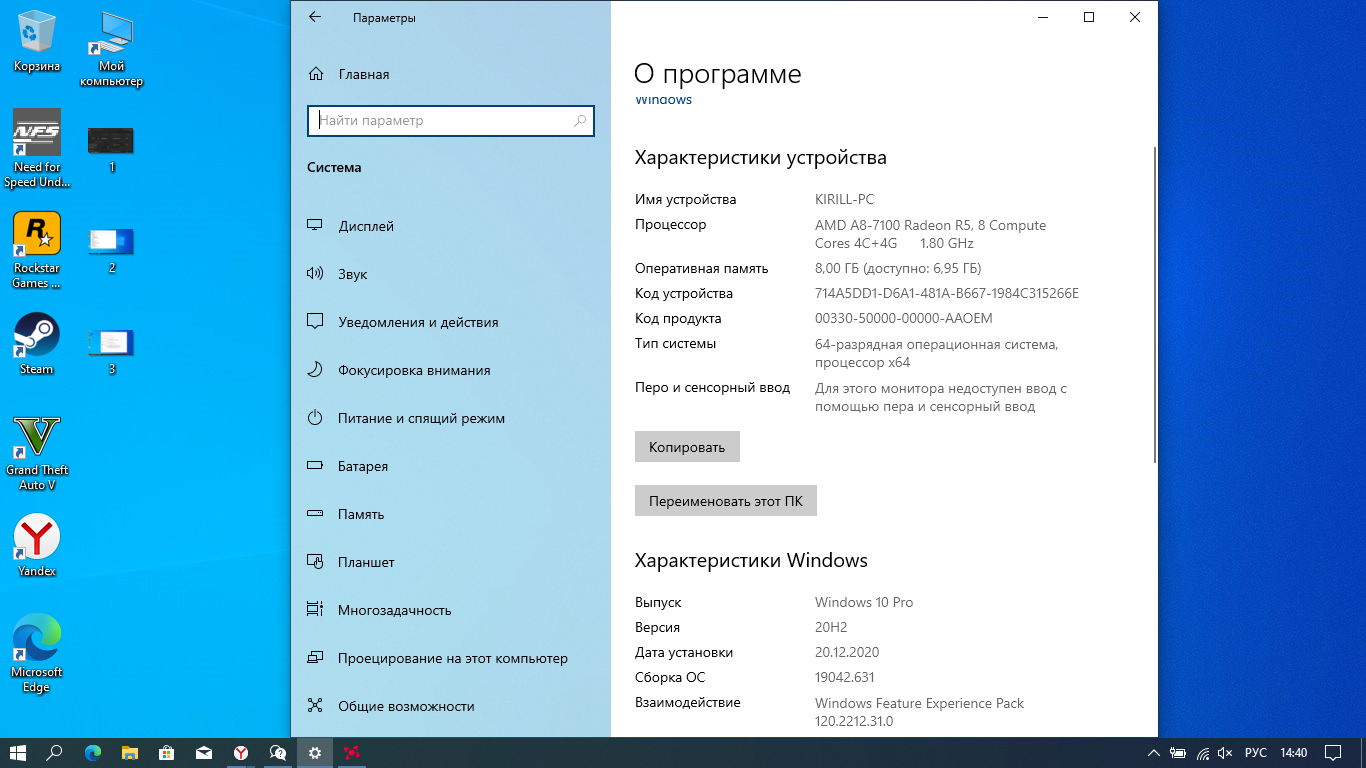Open Фокусировка внимания section
The width and height of the screenshot is (1366, 768).
(450, 370)
